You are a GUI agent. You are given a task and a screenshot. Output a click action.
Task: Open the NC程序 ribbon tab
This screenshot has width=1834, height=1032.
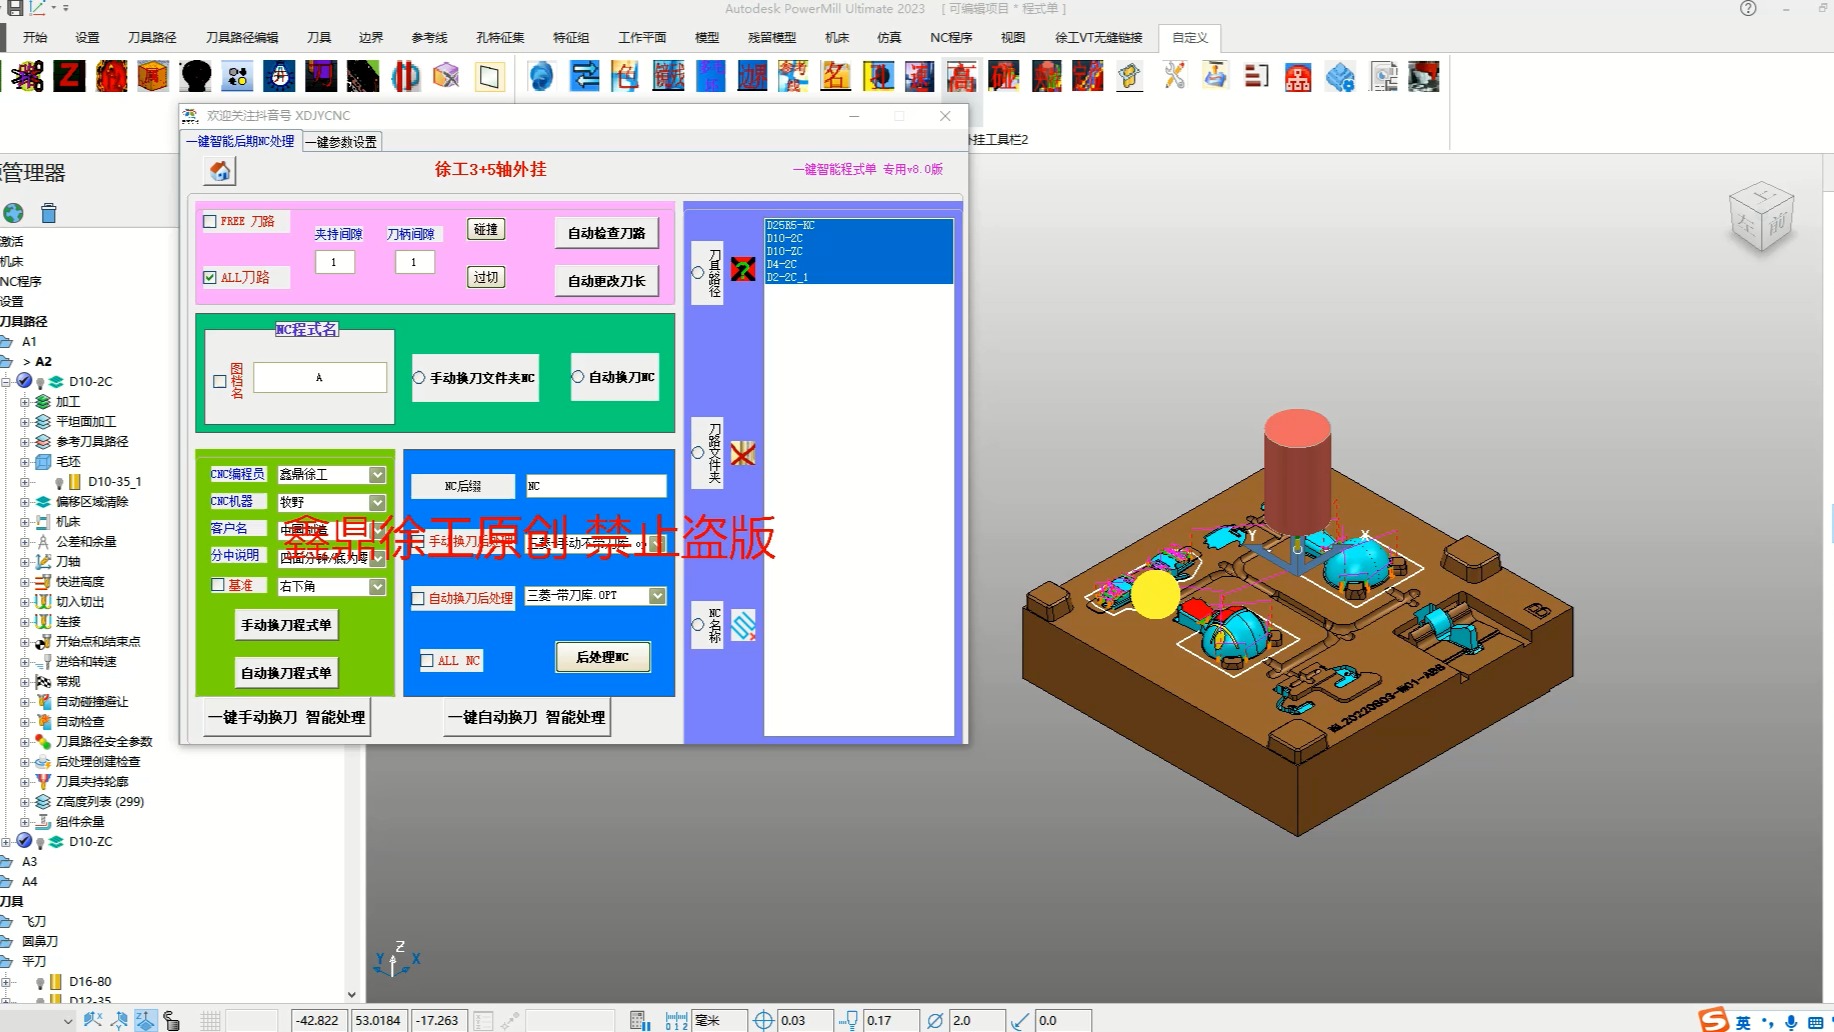tap(951, 38)
